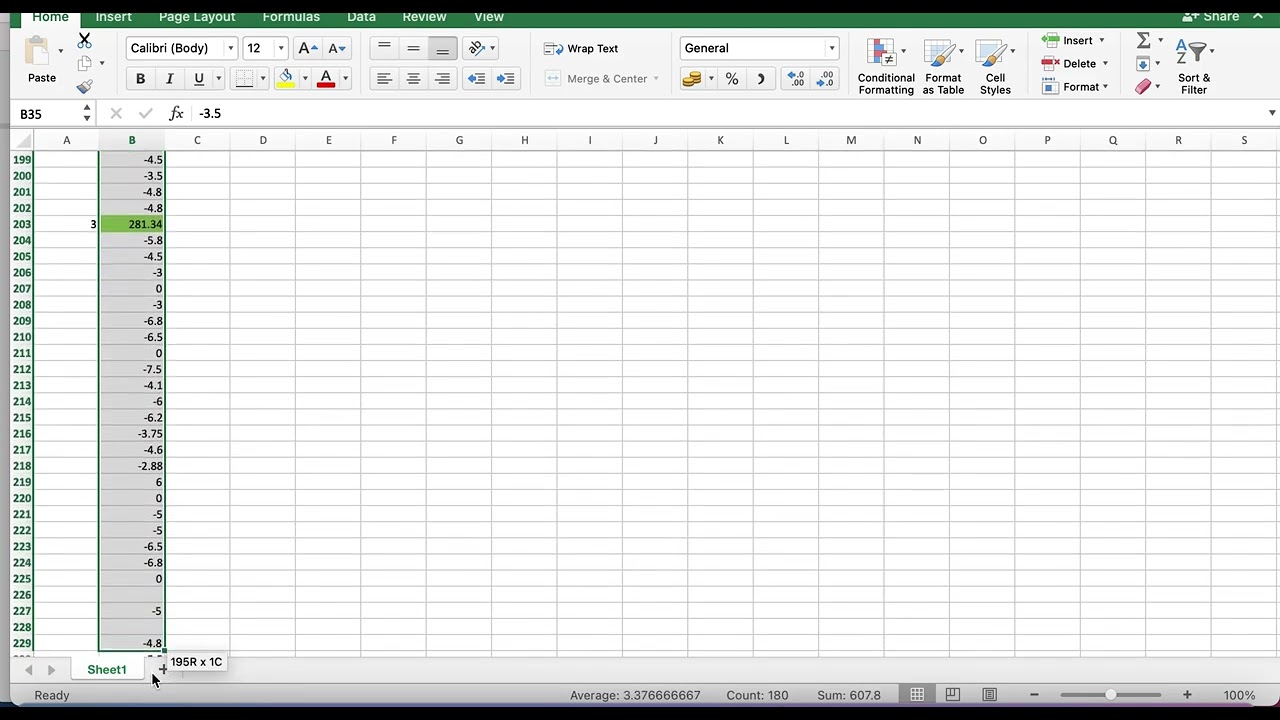This screenshot has height=720, width=1280.
Task: Click the Borders icon
Action: (244, 79)
